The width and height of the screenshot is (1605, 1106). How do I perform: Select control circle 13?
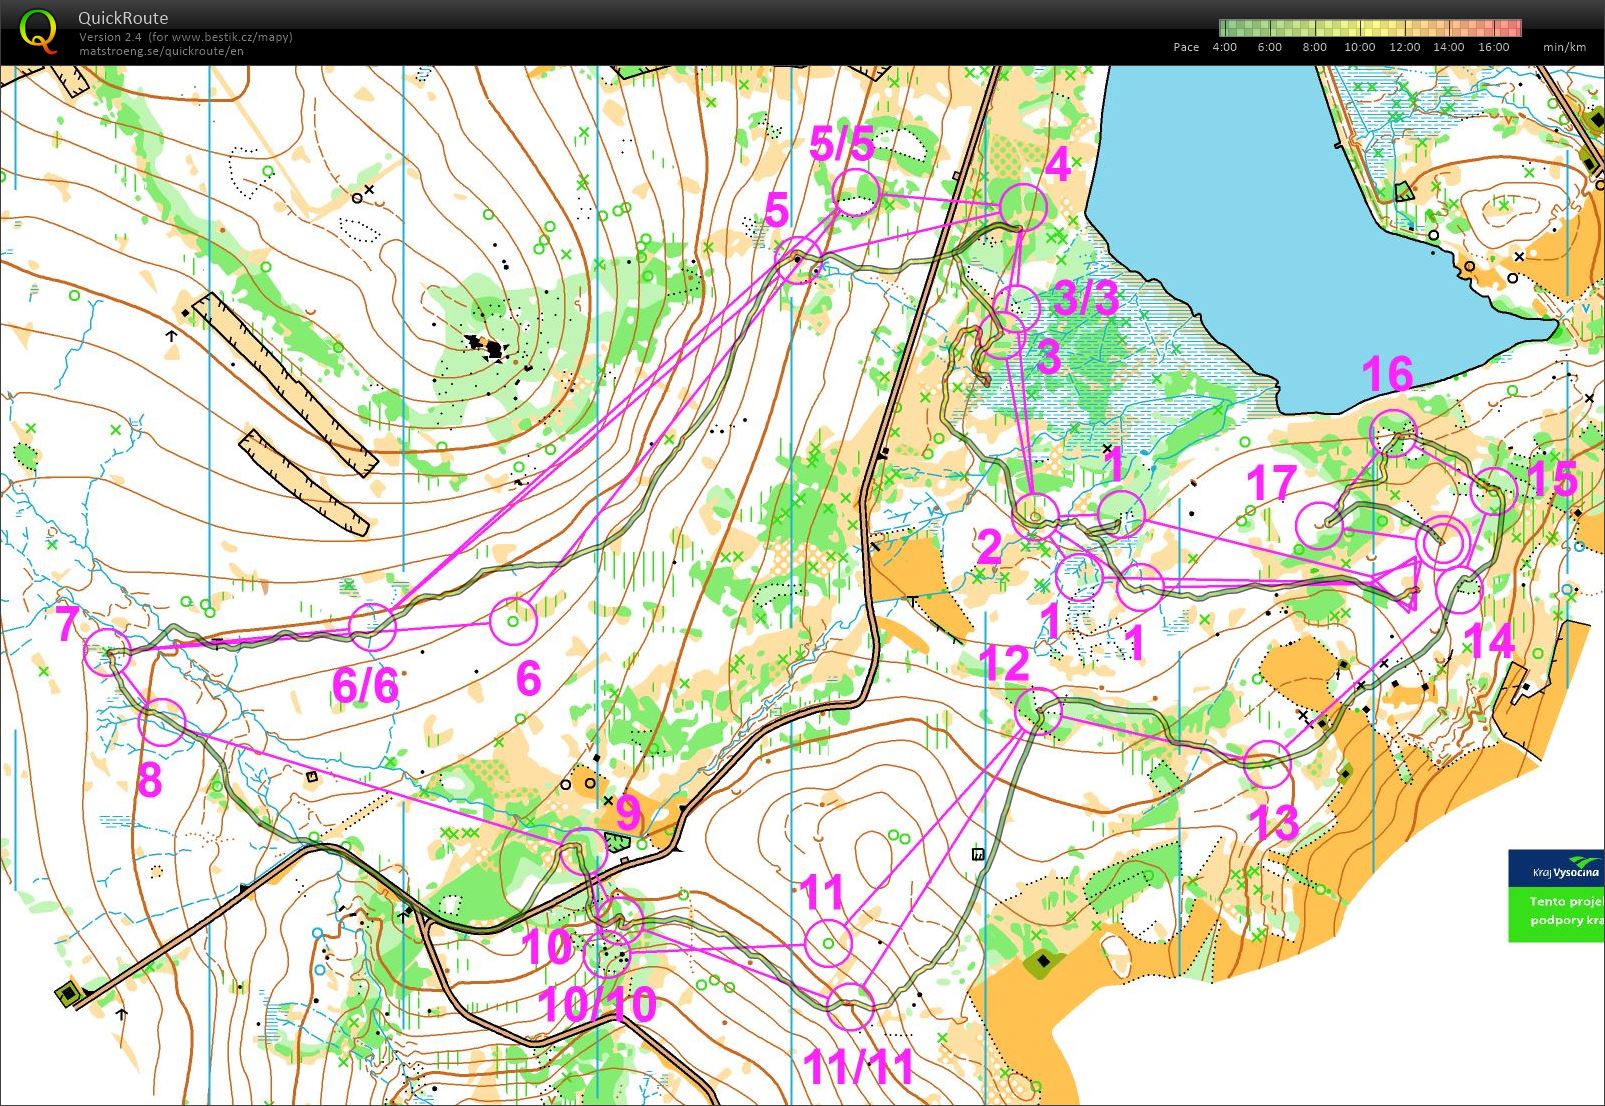pos(1268,765)
